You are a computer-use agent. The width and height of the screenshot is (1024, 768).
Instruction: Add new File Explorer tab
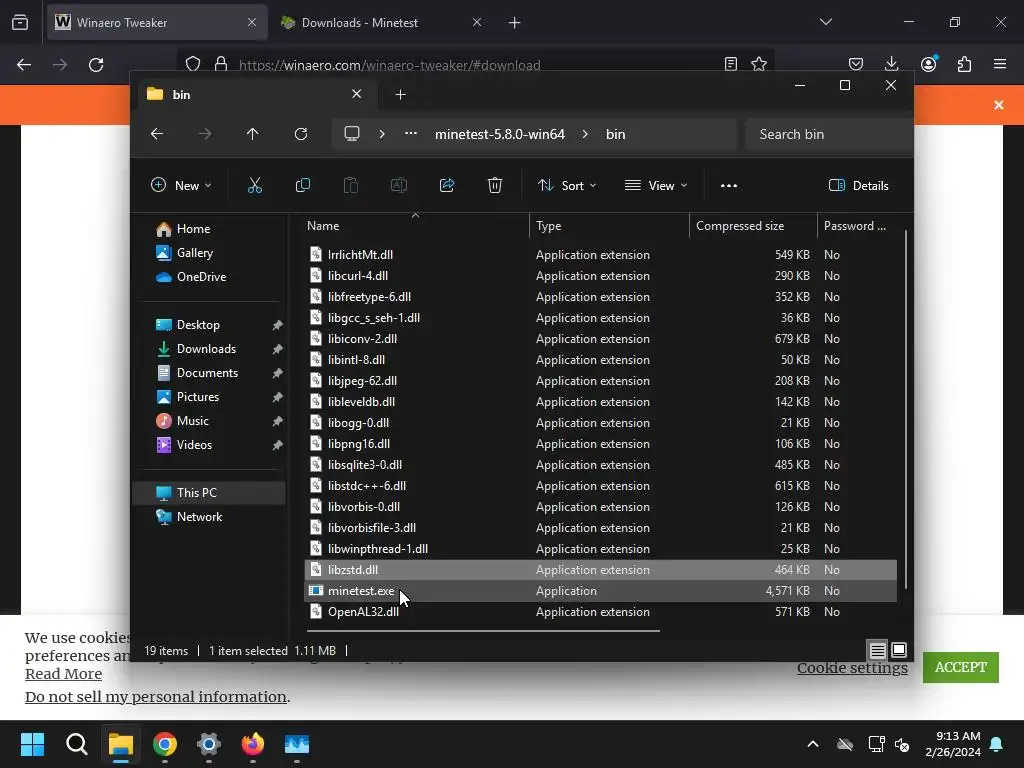(x=400, y=95)
